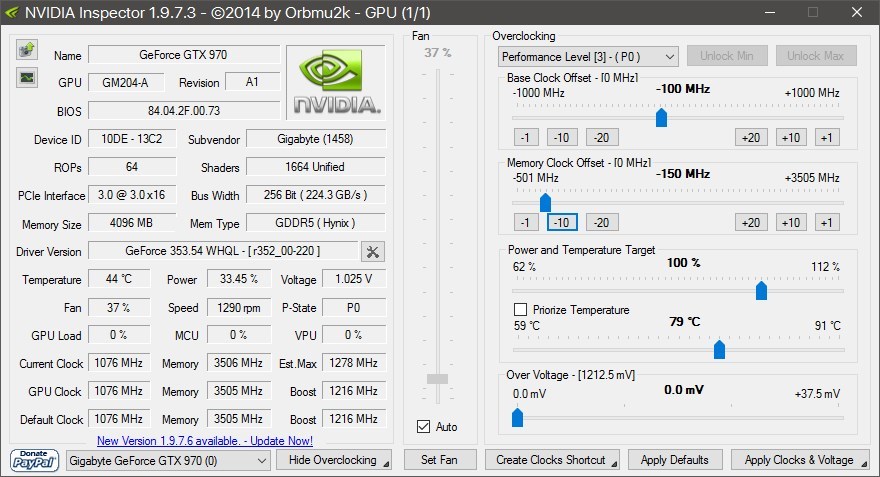This screenshot has height=477, width=880.
Task: Click the PCIe Interface value 3.0 @ 3.0 x16
Action: click(132, 195)
